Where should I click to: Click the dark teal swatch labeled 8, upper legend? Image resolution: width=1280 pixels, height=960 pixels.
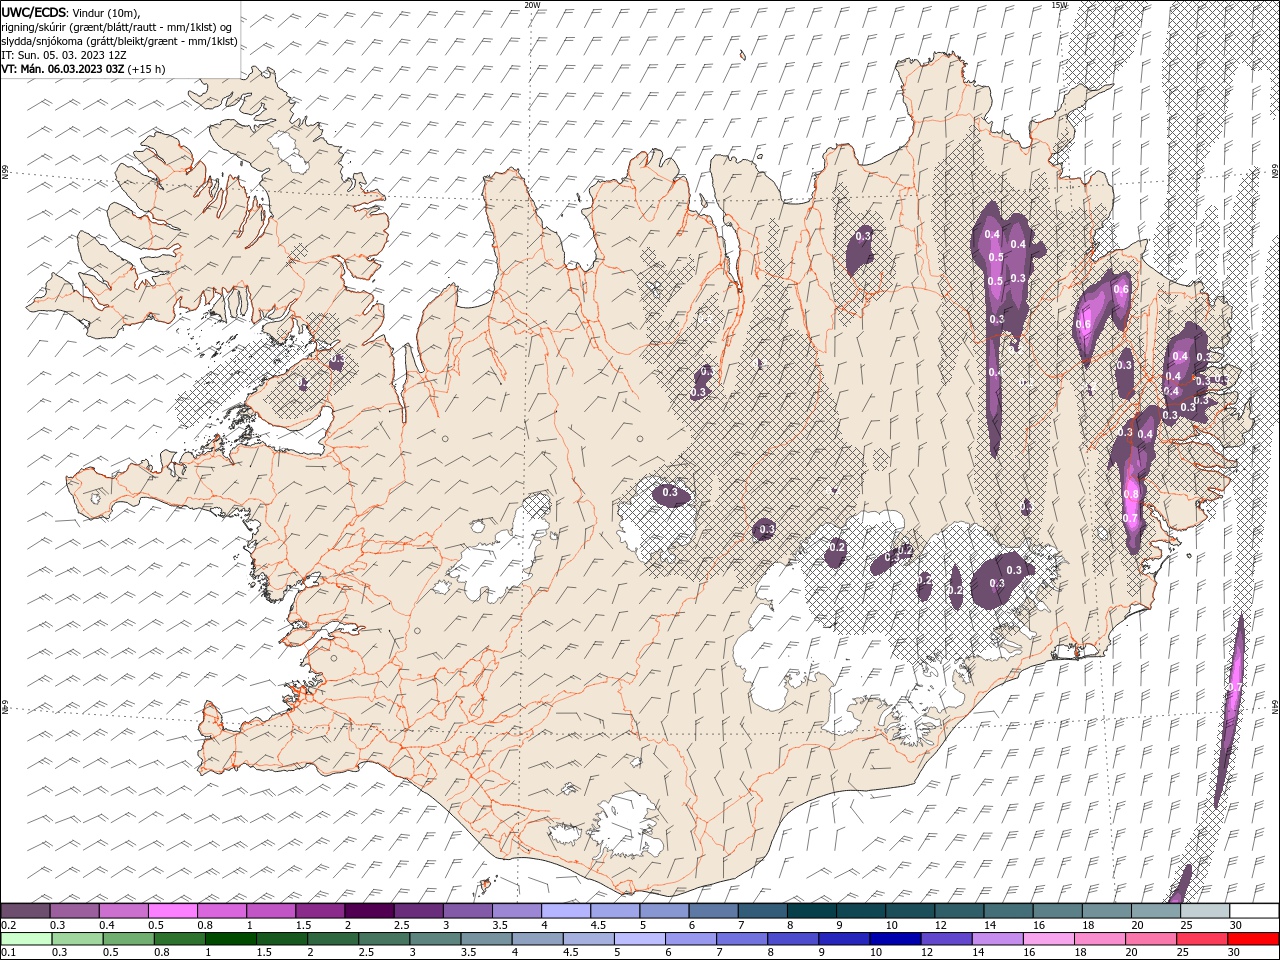click(x=810, y=911)
